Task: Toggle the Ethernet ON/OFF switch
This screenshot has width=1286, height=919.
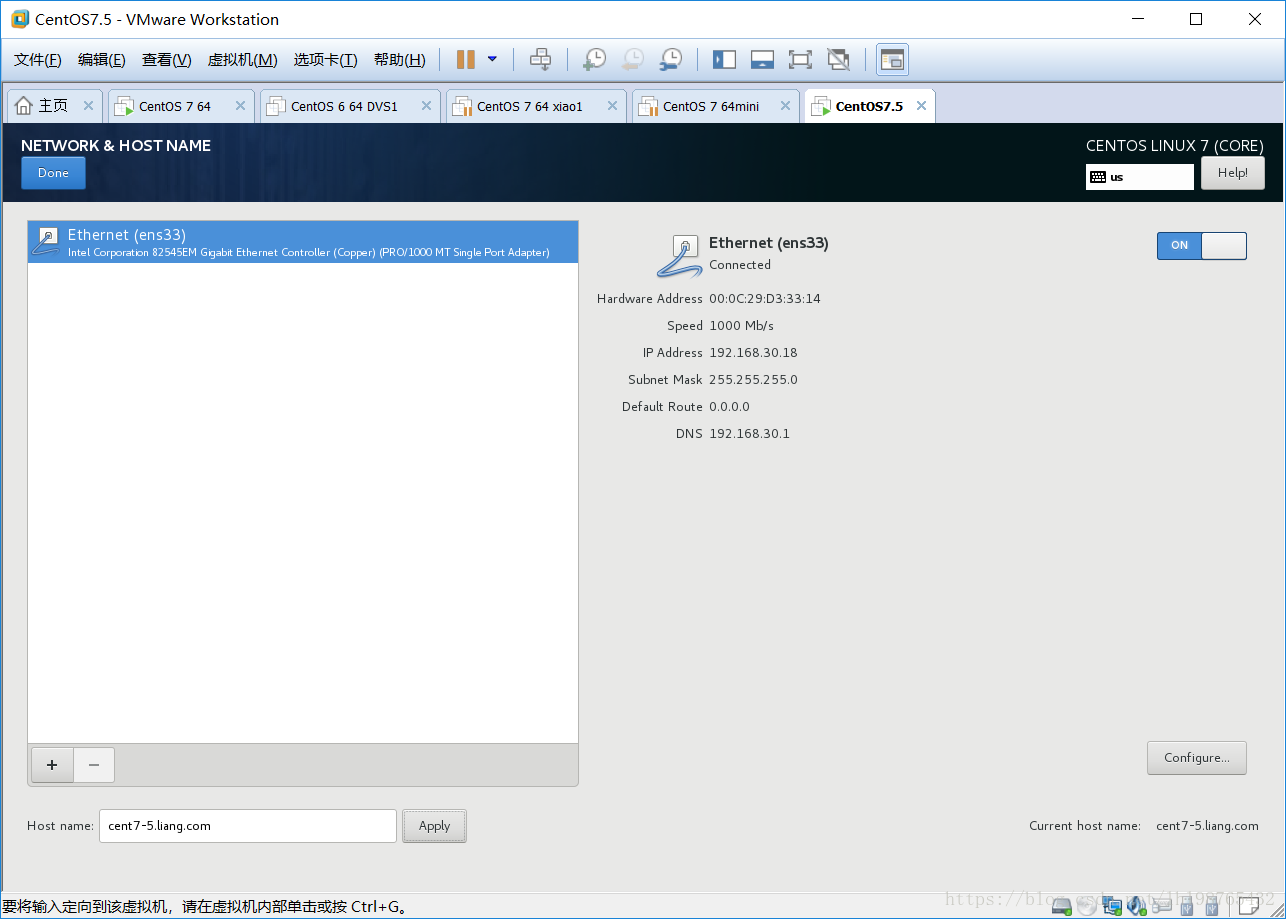Action: pos(1202,246)
